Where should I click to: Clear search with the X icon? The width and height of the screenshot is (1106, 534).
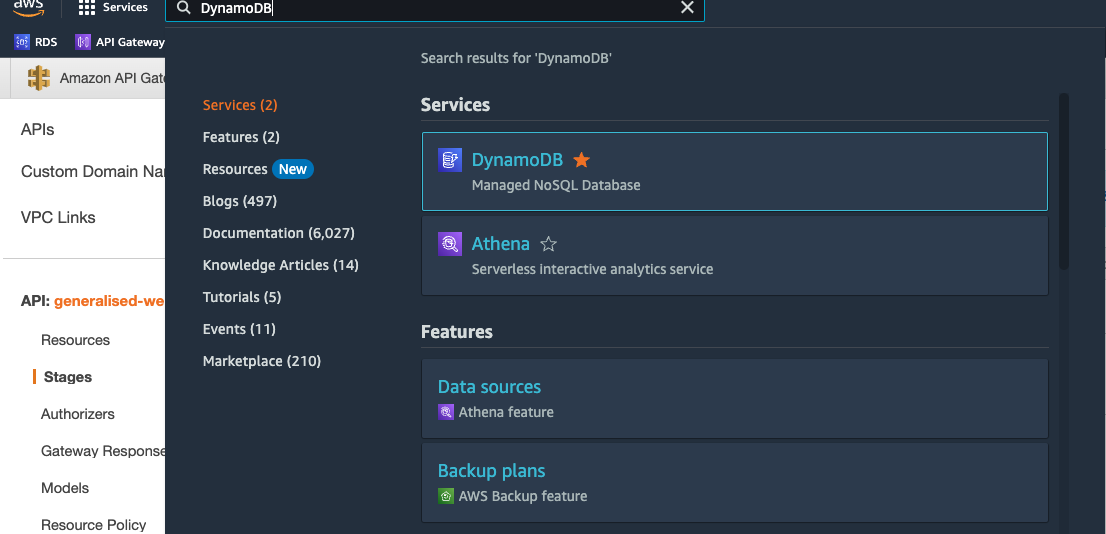(687, 8)
